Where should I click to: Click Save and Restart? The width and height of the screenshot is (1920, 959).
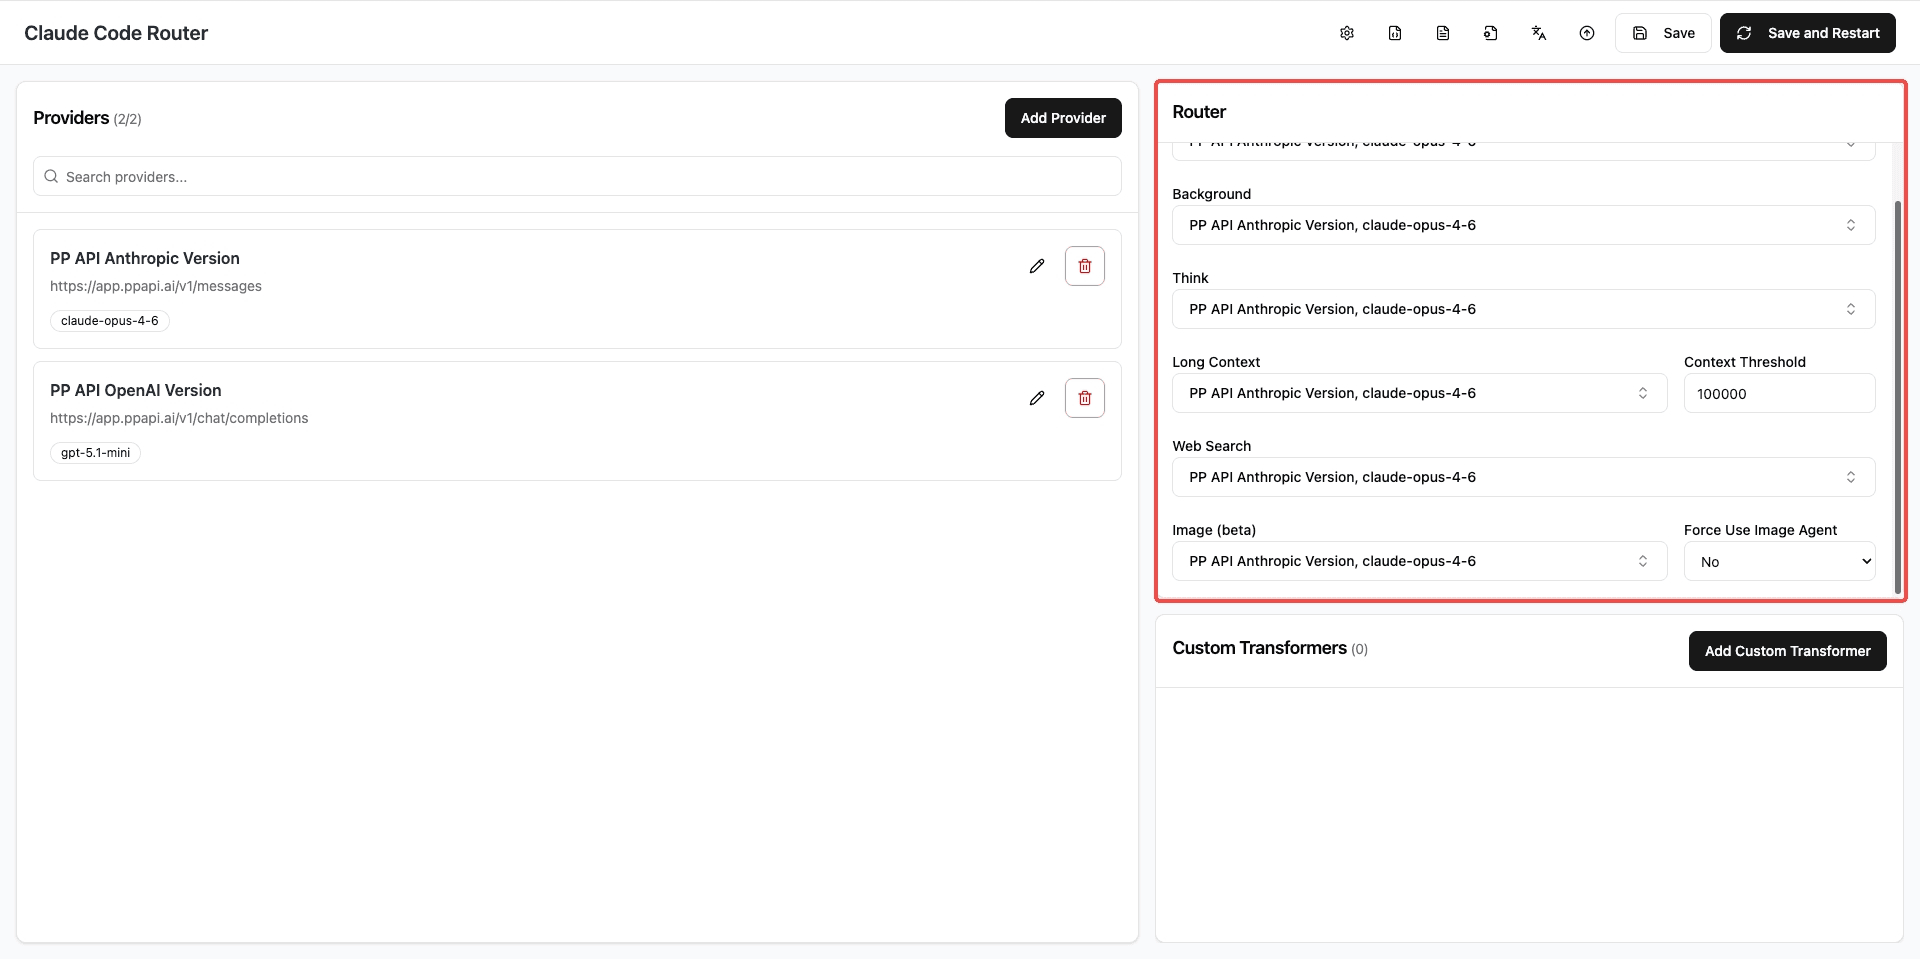point(1807,32)
